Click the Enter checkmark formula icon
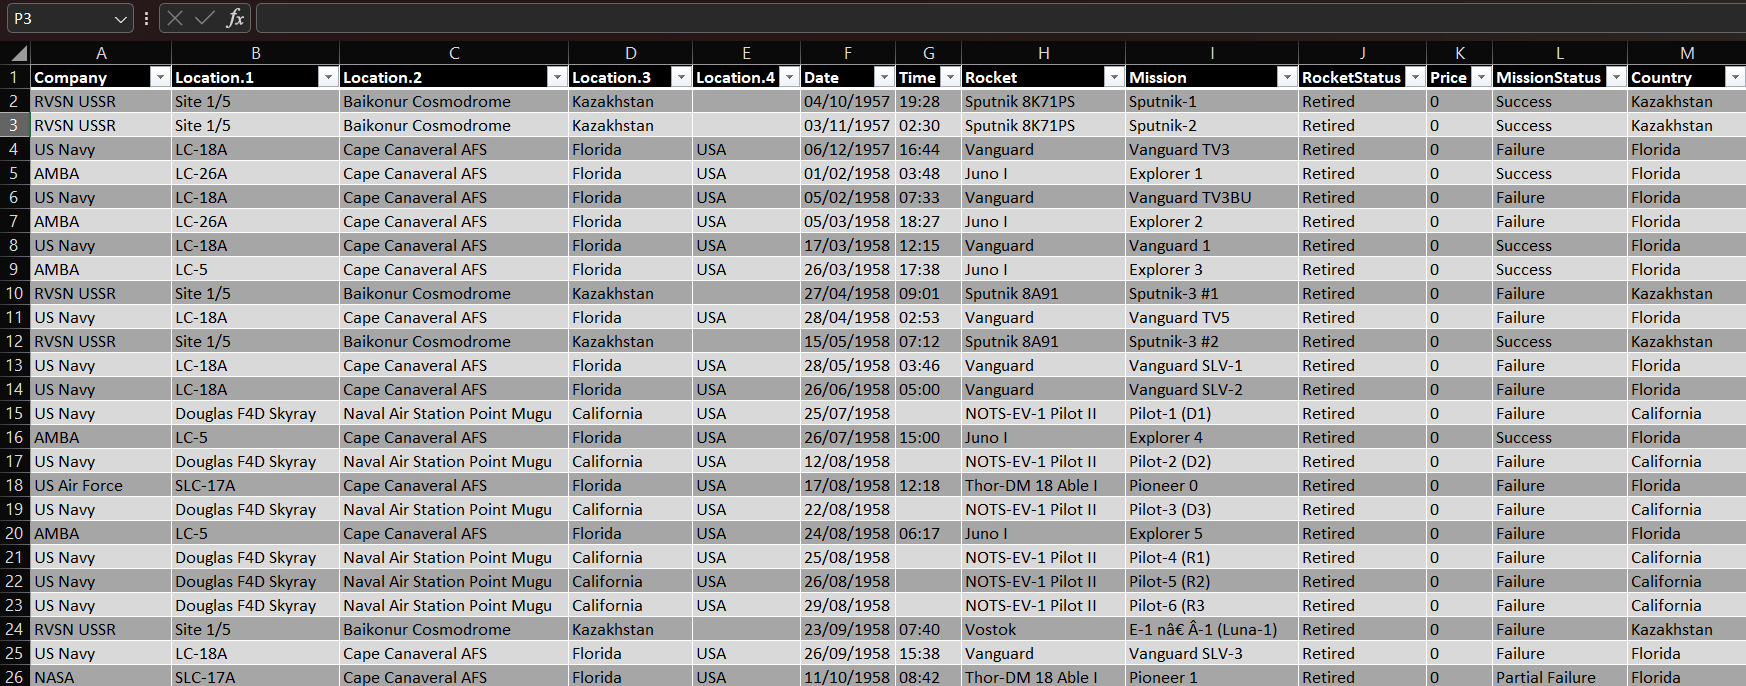The width and height of the screenshot is (1746, 686). (x=205, y=18)
